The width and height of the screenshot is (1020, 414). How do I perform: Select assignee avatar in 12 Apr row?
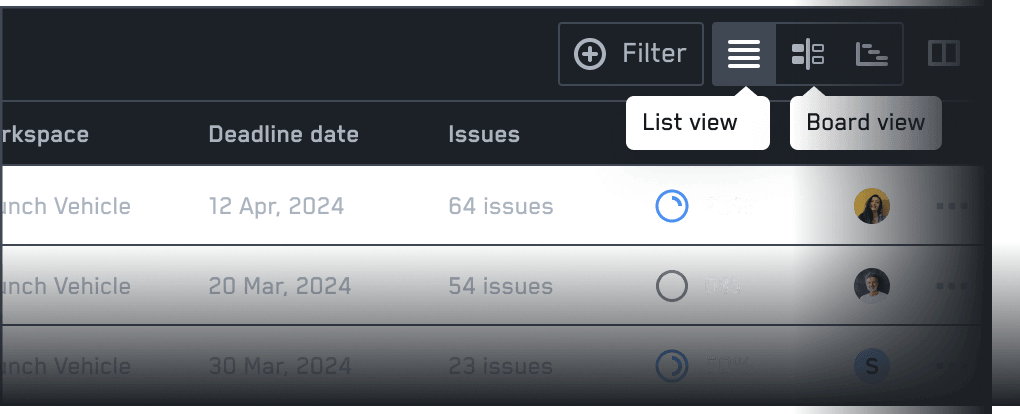[872, 206]
